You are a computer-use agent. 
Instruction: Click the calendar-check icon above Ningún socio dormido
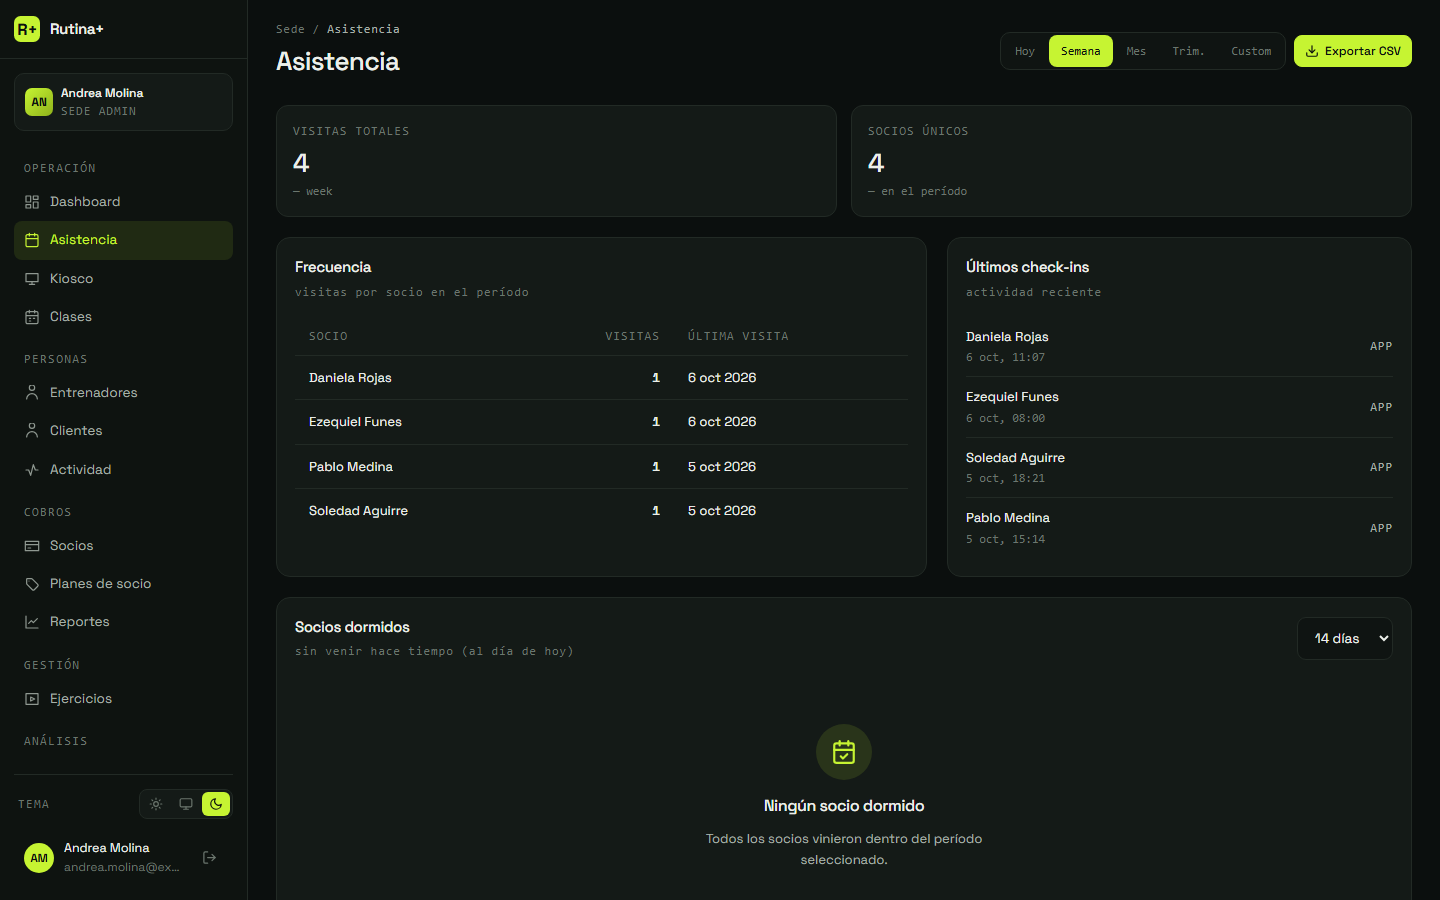tap(844, 752)
